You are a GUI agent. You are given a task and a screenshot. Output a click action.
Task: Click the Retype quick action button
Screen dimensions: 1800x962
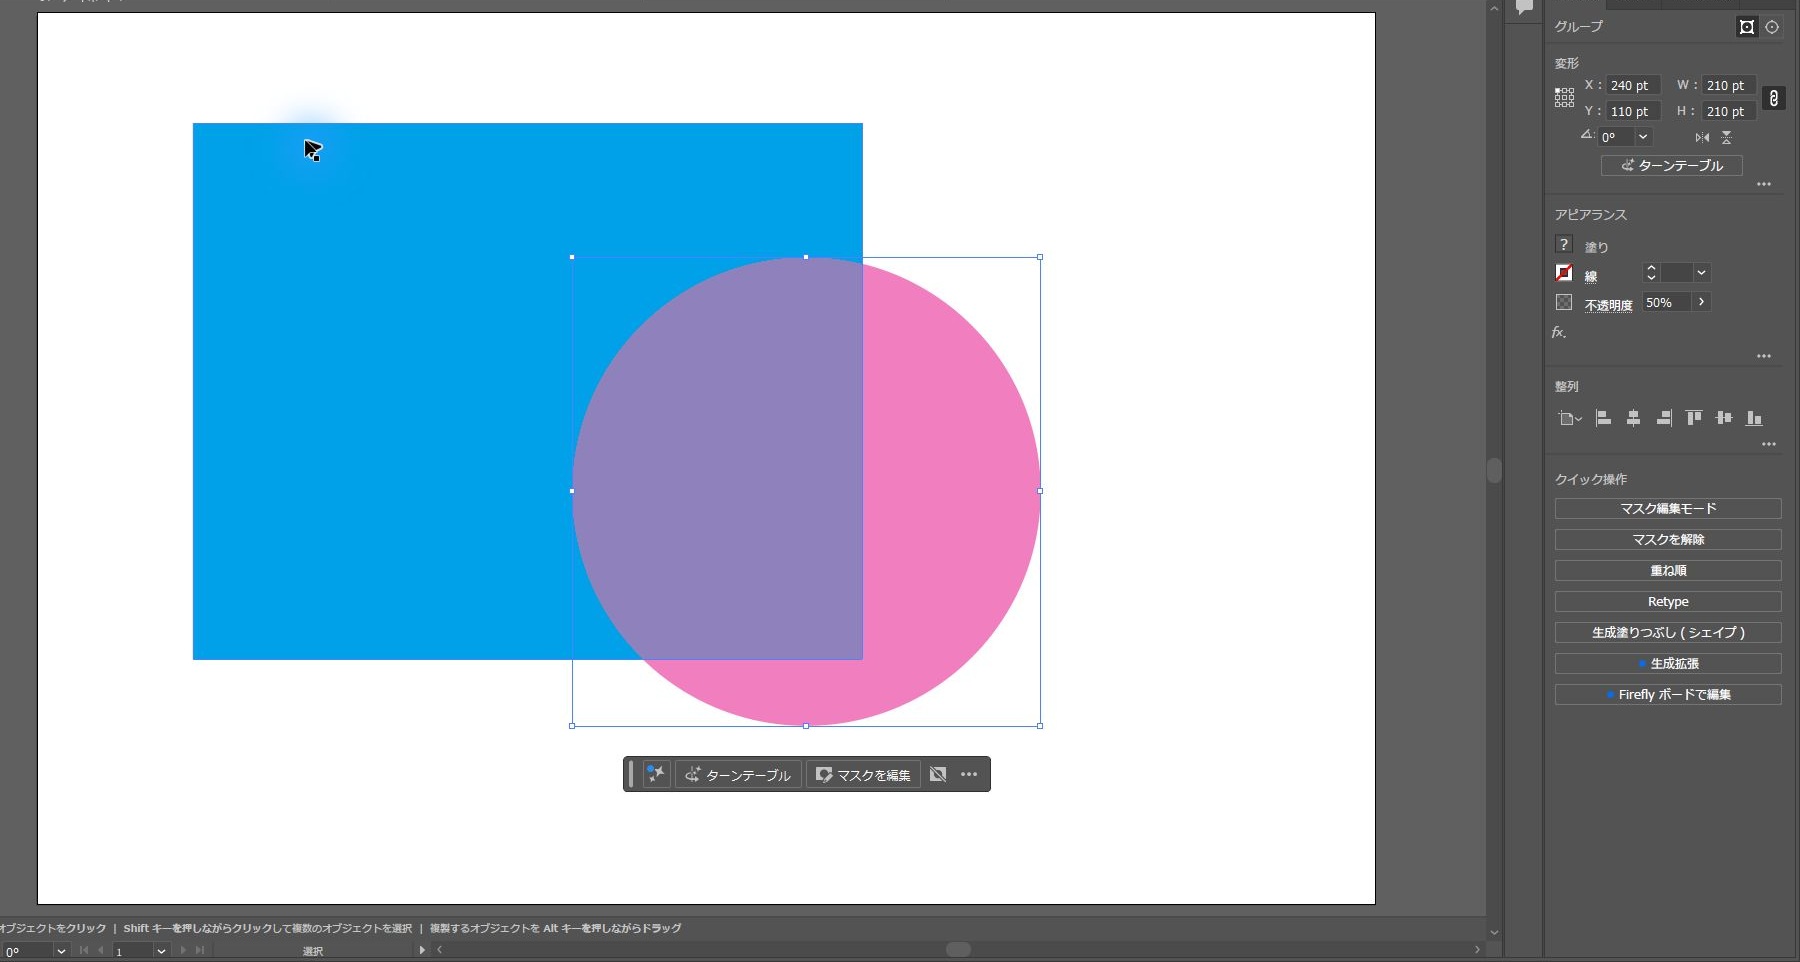[1668, 602]
